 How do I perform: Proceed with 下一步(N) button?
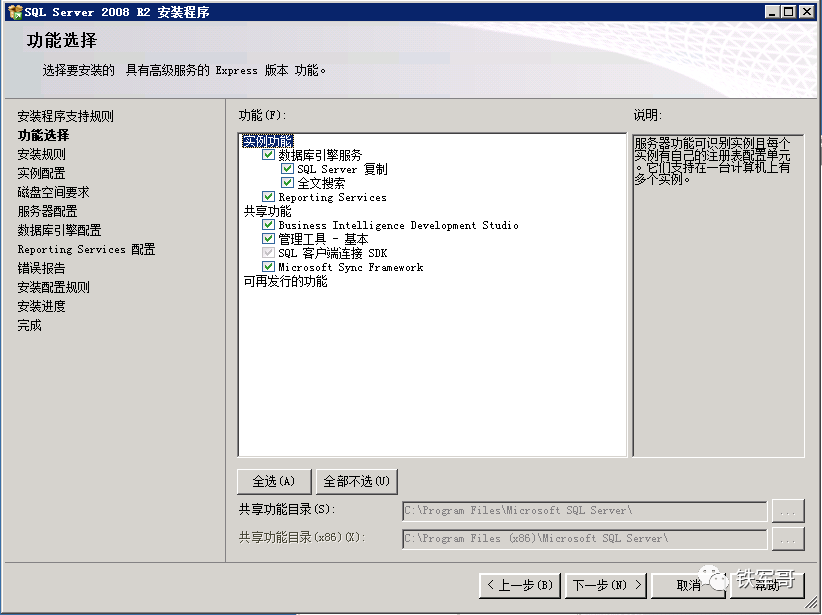pyautogui.click(x=604, y=585)
